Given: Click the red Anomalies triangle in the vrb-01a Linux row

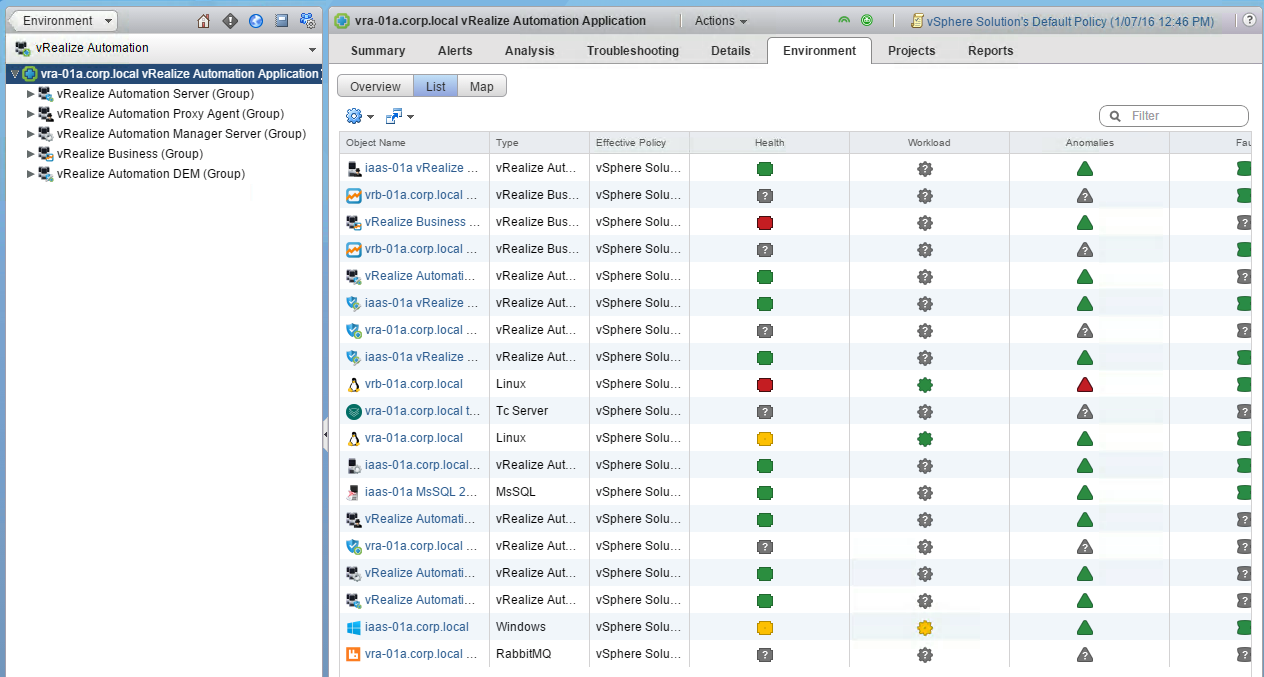Looking at the screenshot, I should pyautogui.click(x=1085, y=384).
